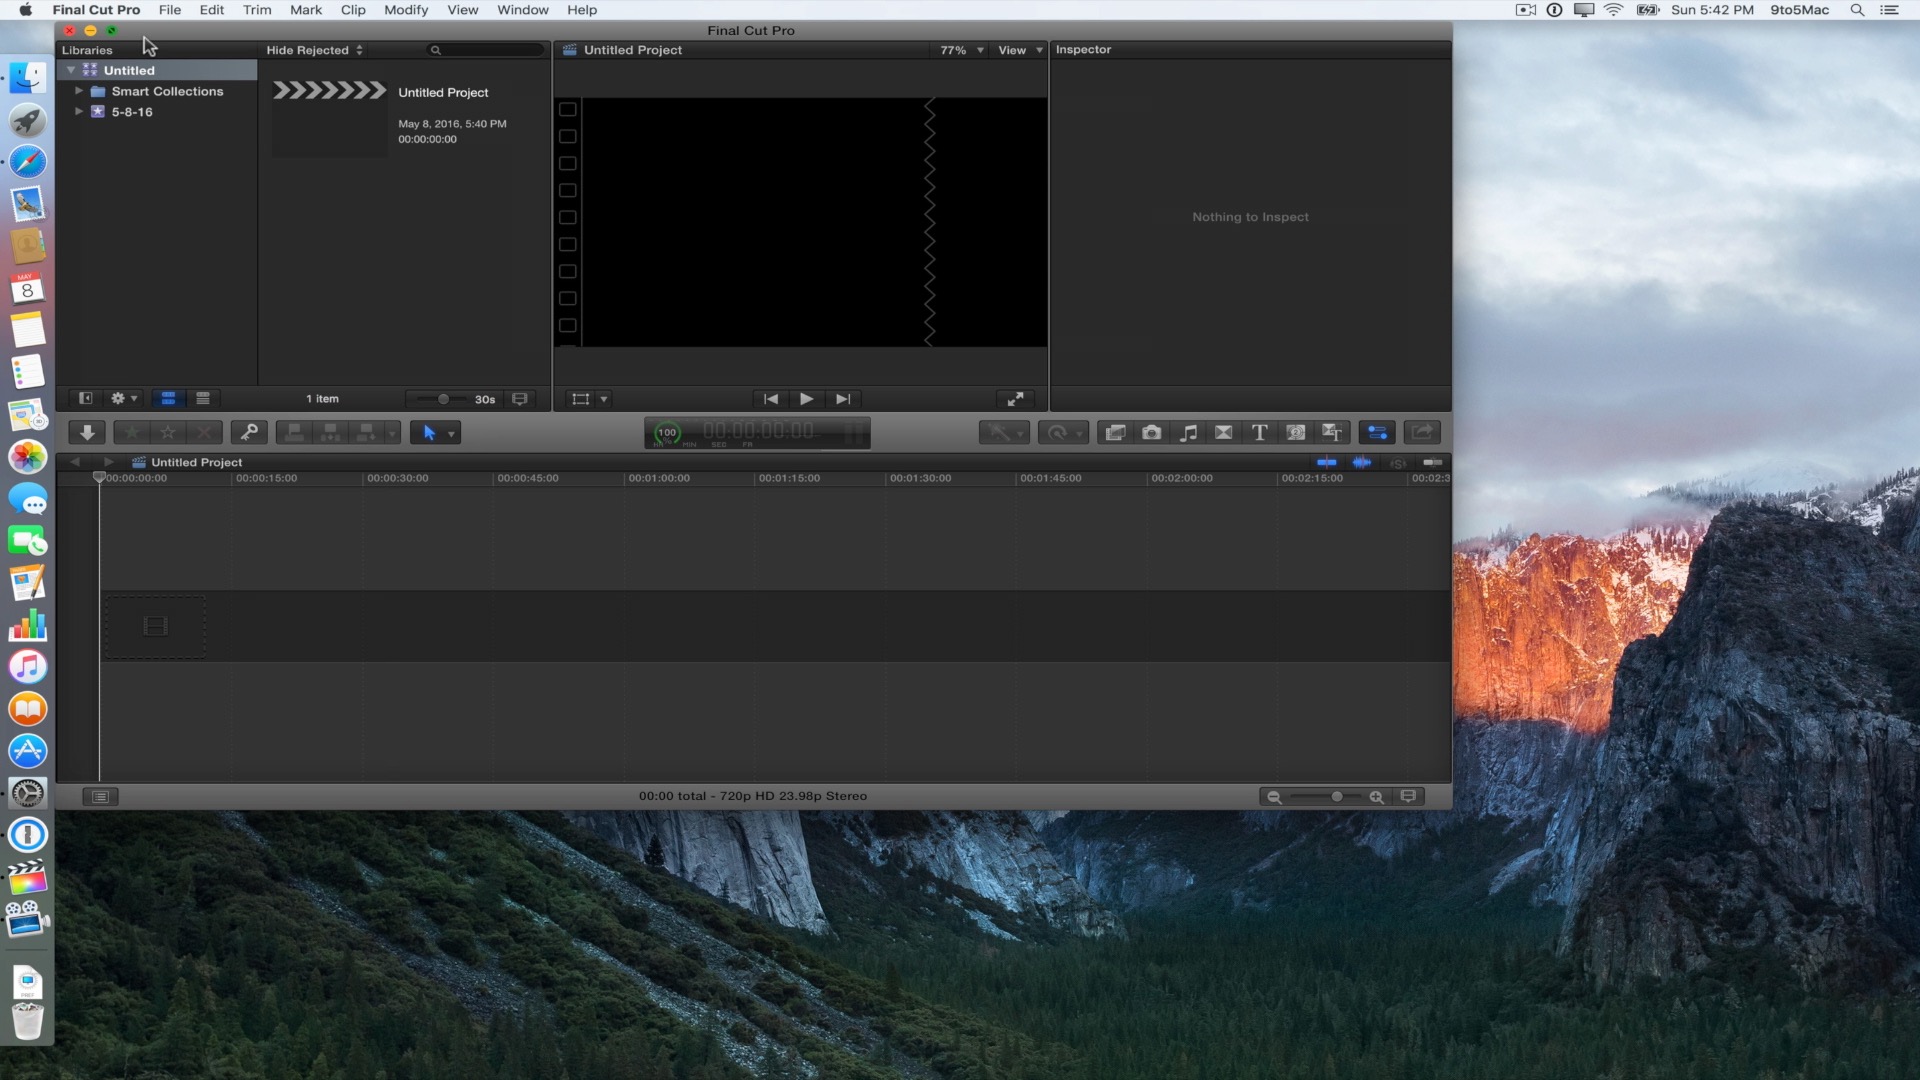Click the browser clip duration slider
The width and height of the screenshot is (1920, 1080).
[x=443, y=399]
